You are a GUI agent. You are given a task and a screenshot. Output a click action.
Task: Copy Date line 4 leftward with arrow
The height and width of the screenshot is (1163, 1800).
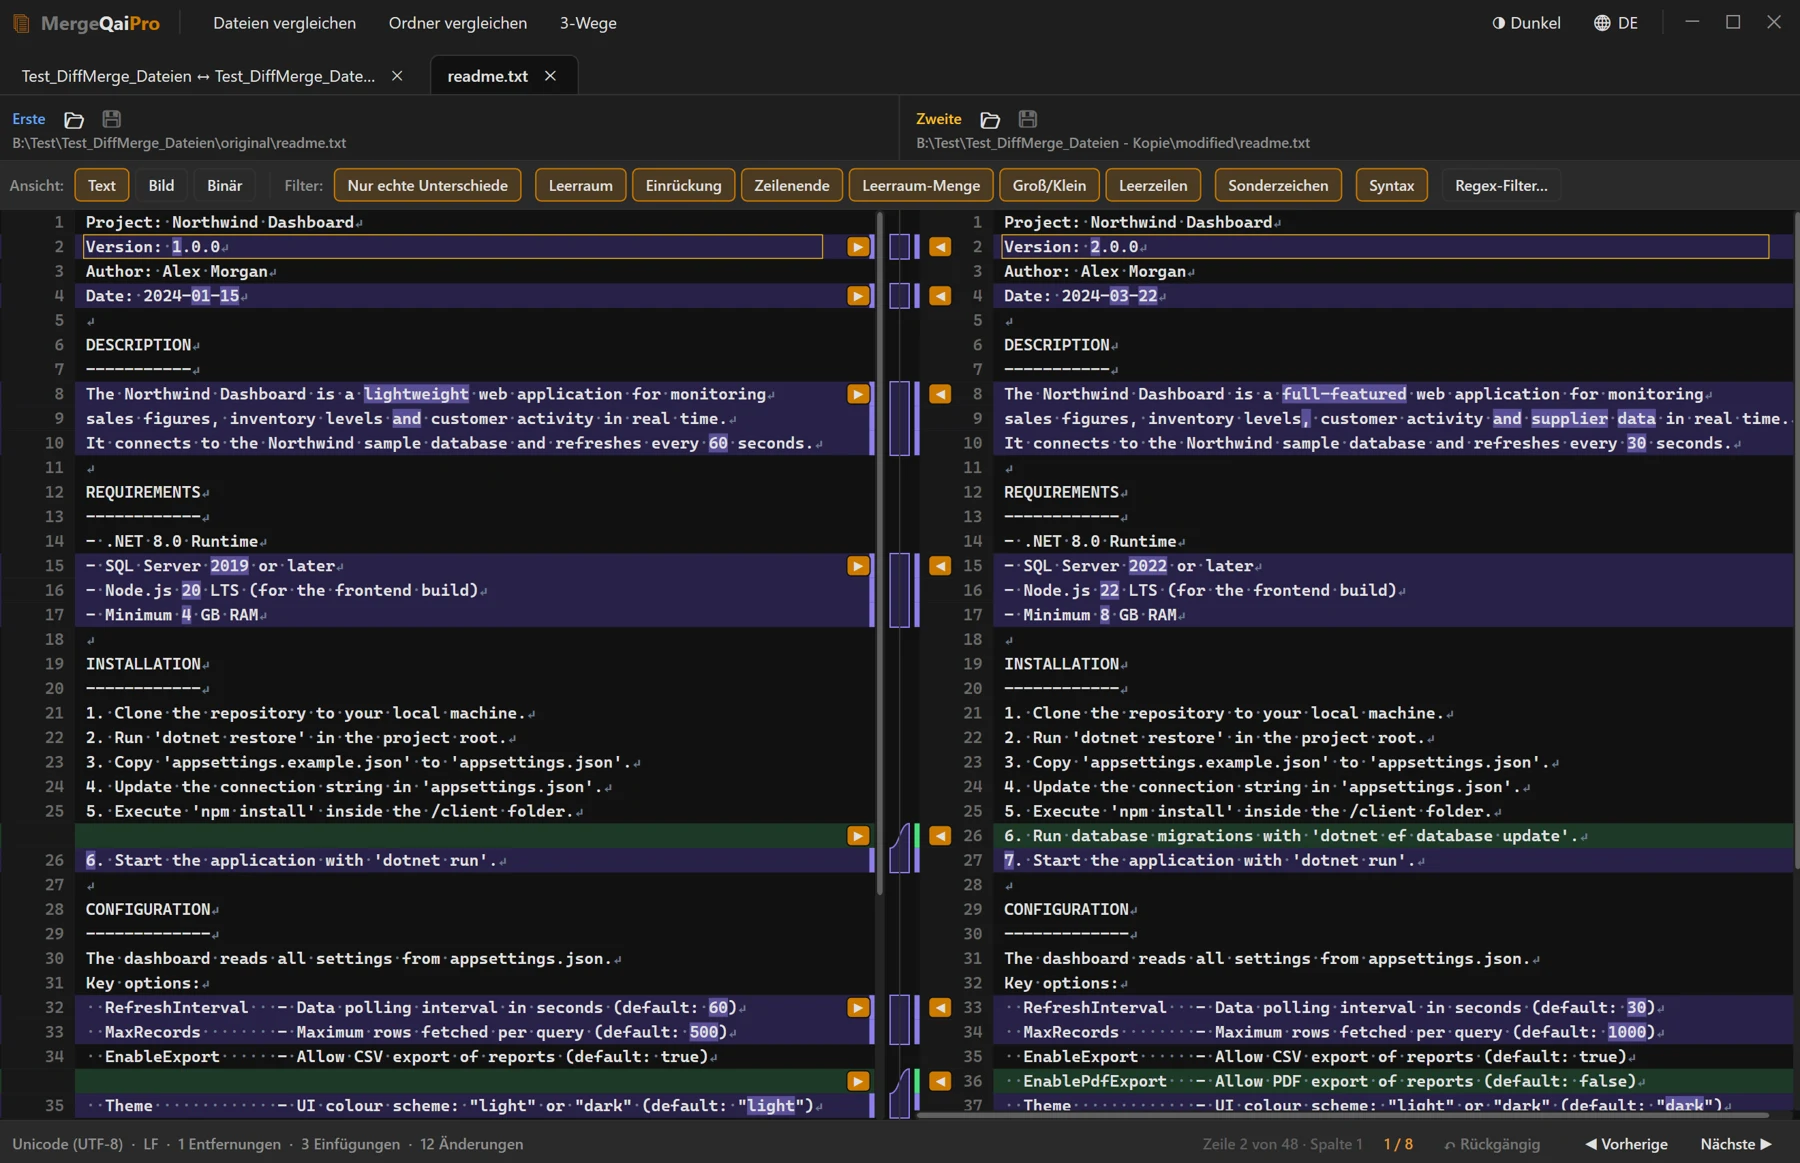tap(940, 296)
